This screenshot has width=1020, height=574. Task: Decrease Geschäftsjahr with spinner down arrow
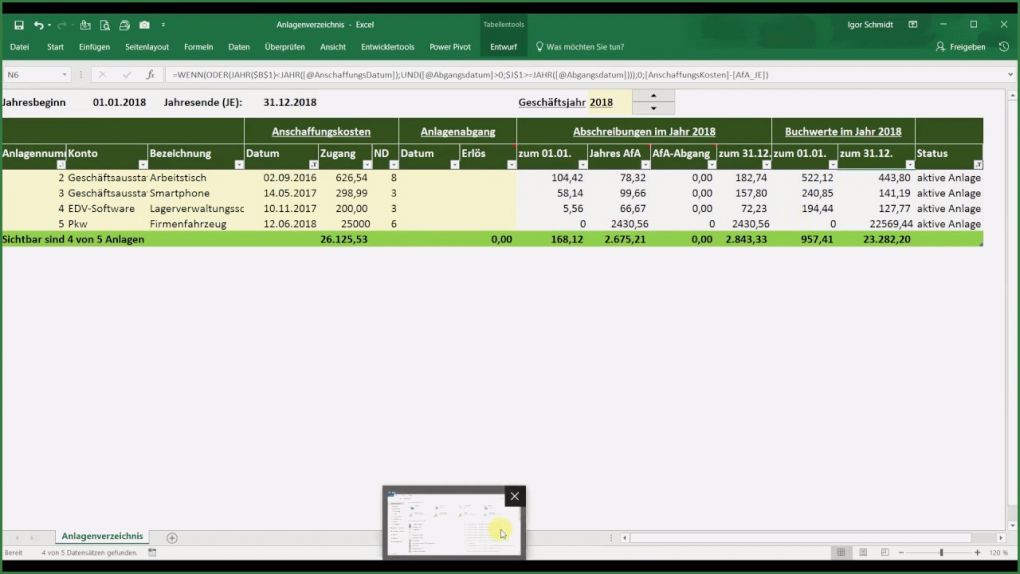pos(653,108)
